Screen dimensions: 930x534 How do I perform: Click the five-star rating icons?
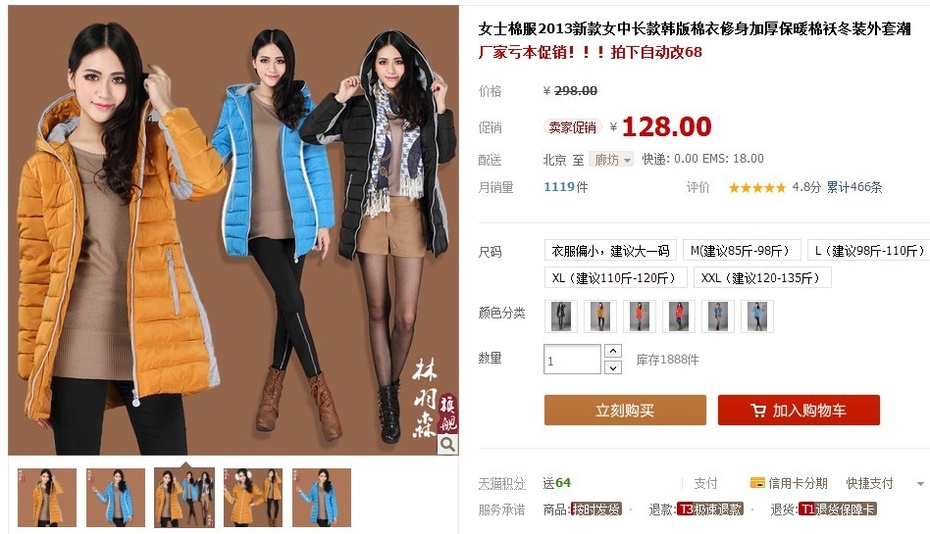point(757,187)
